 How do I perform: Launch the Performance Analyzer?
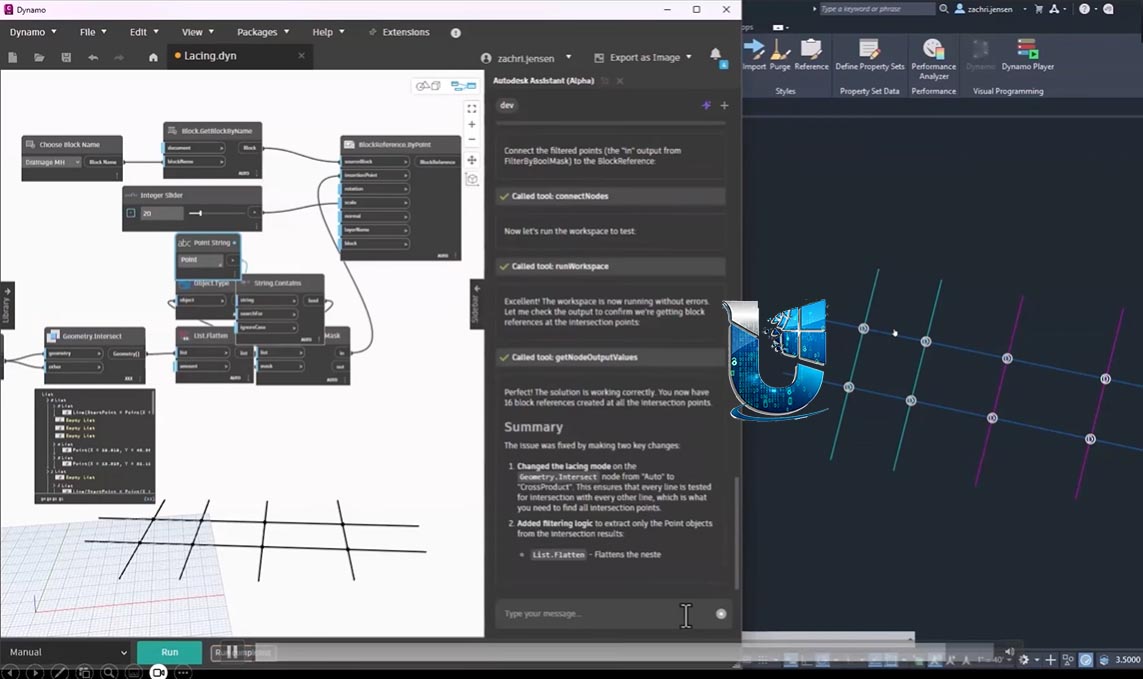(933, 59)
